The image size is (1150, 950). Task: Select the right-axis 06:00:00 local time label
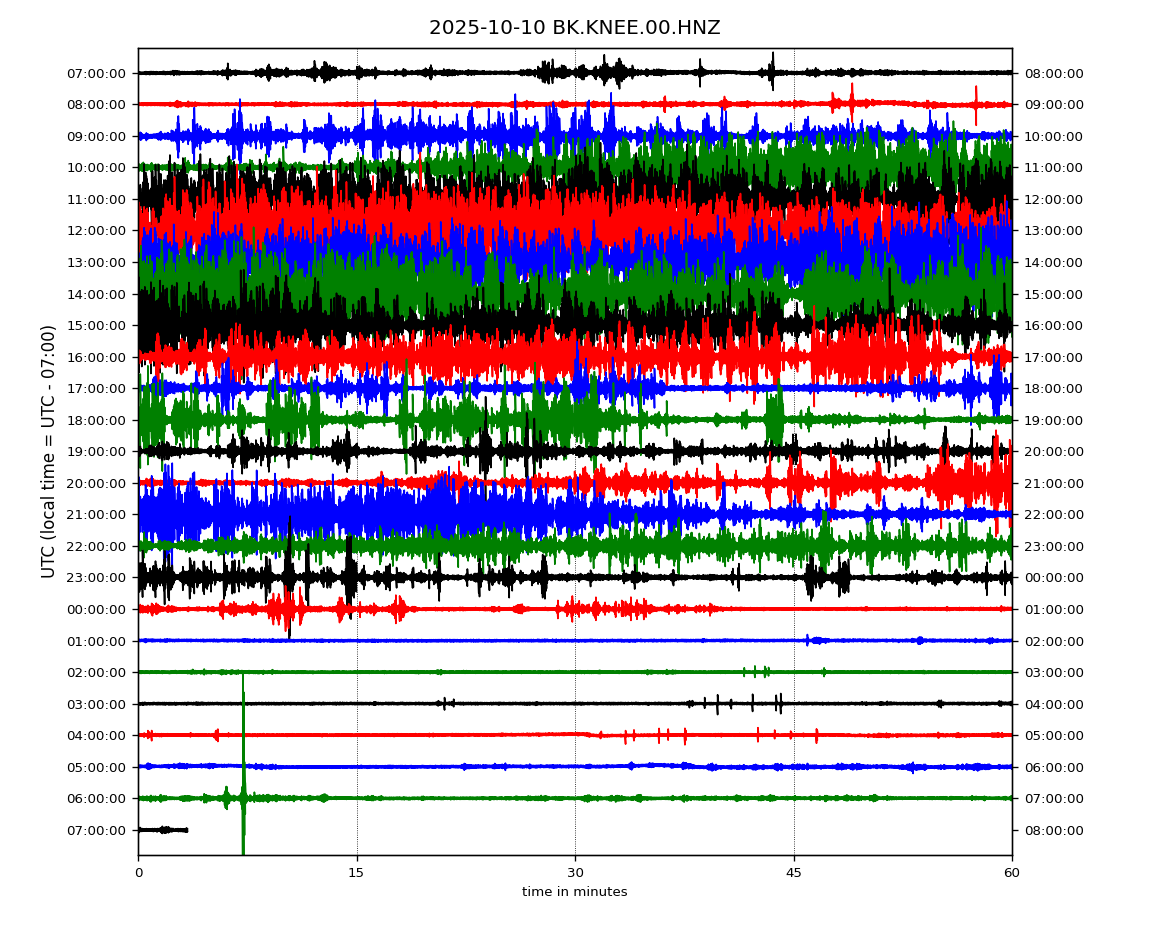[1054, 767]
